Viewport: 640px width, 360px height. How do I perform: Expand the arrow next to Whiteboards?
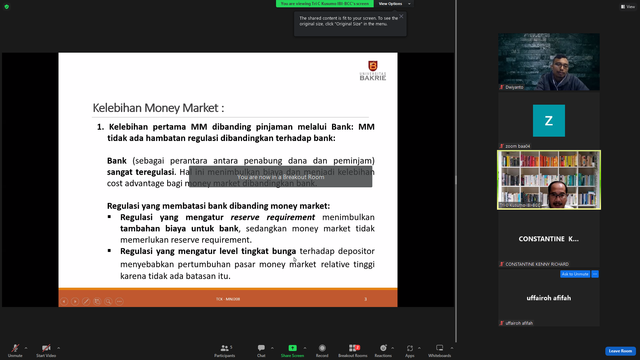[x=452, y=348]
